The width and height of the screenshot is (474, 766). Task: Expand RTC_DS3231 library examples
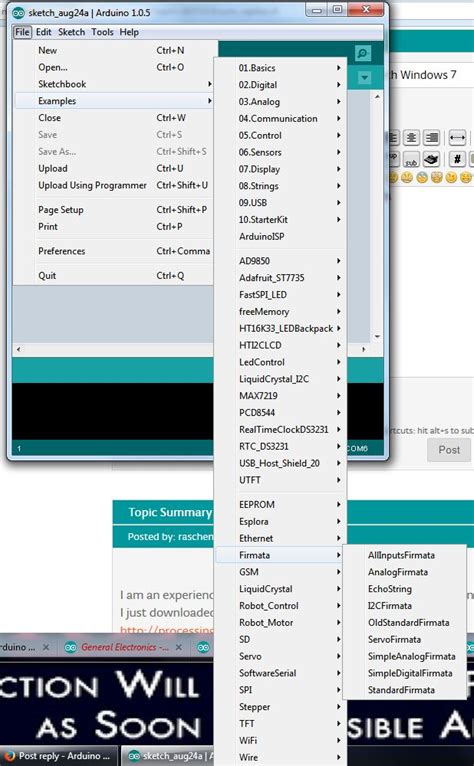(x=280, y=446)
